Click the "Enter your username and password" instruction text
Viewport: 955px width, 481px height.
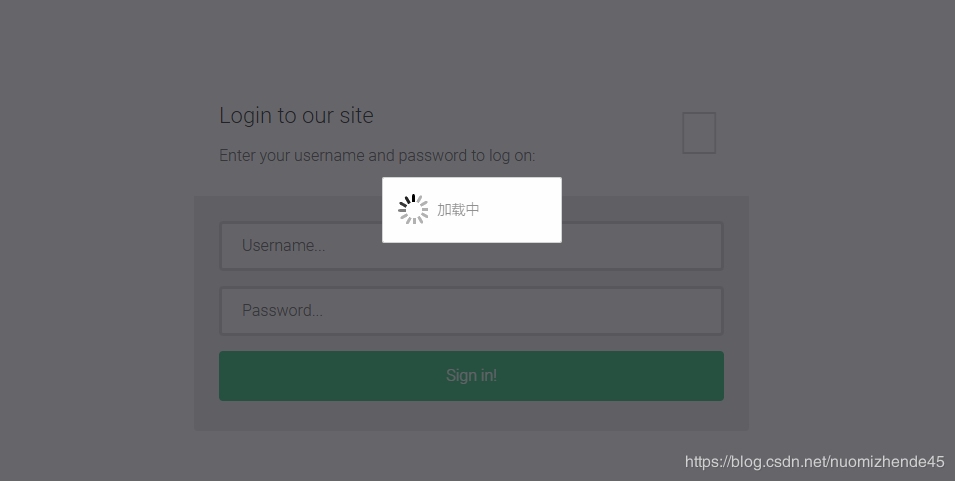pyautogui.click(x=377, y=156)
